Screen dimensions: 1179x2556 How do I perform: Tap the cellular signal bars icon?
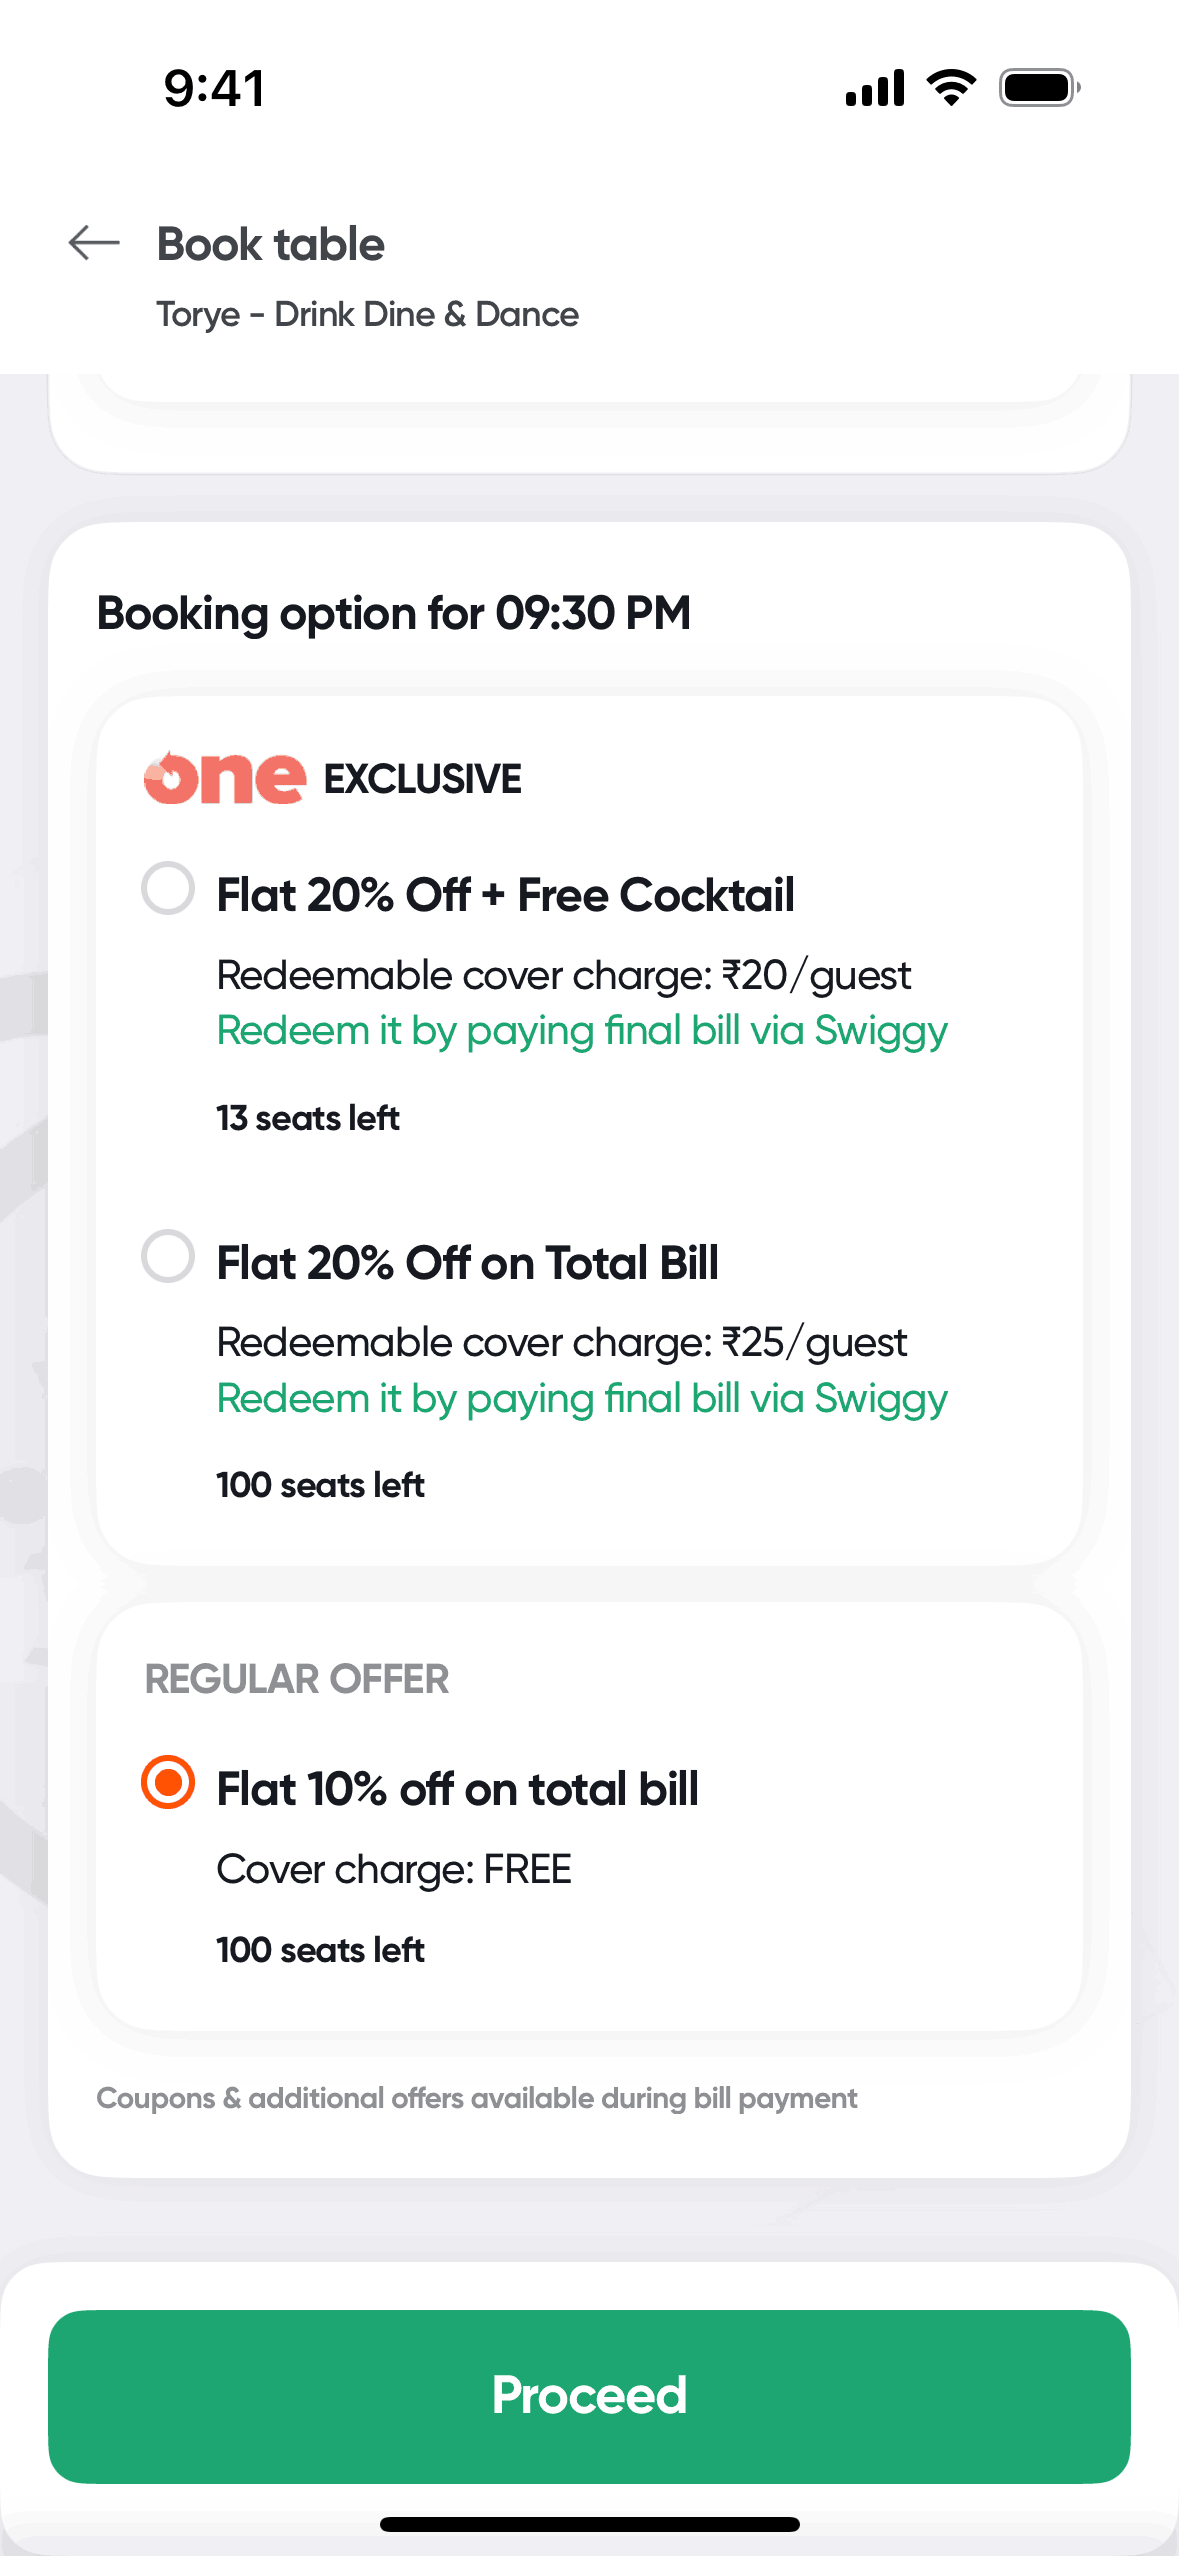875,88
